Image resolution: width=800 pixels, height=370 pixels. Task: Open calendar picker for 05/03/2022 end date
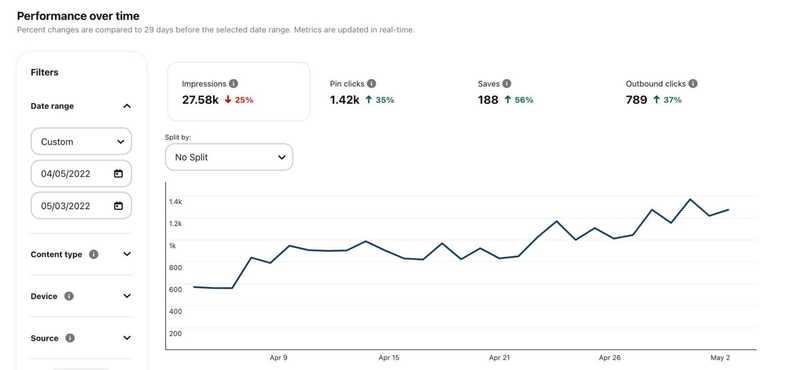pyautogui.click(x=118, y=206)
